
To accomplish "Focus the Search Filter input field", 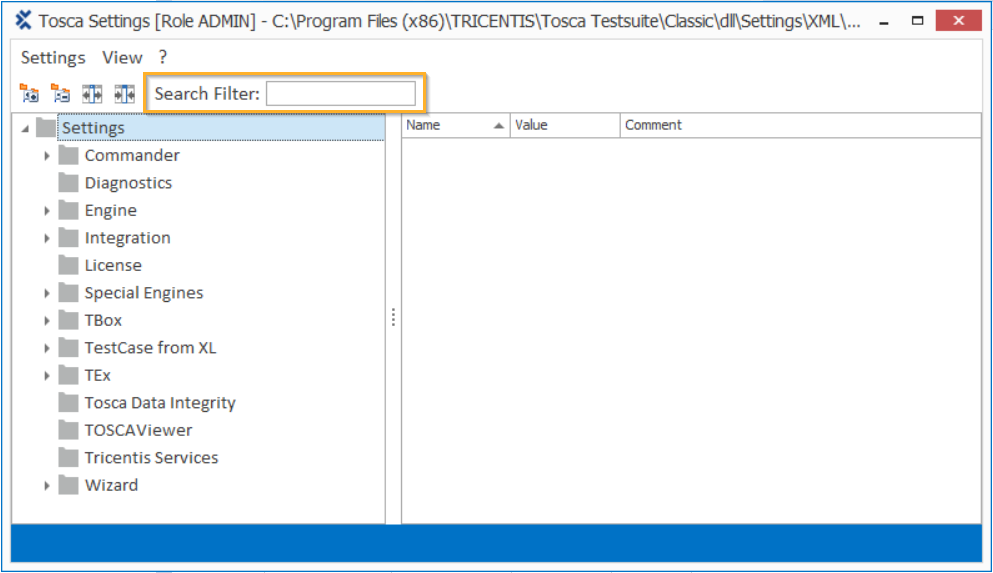I will click(x=341, y=94).
